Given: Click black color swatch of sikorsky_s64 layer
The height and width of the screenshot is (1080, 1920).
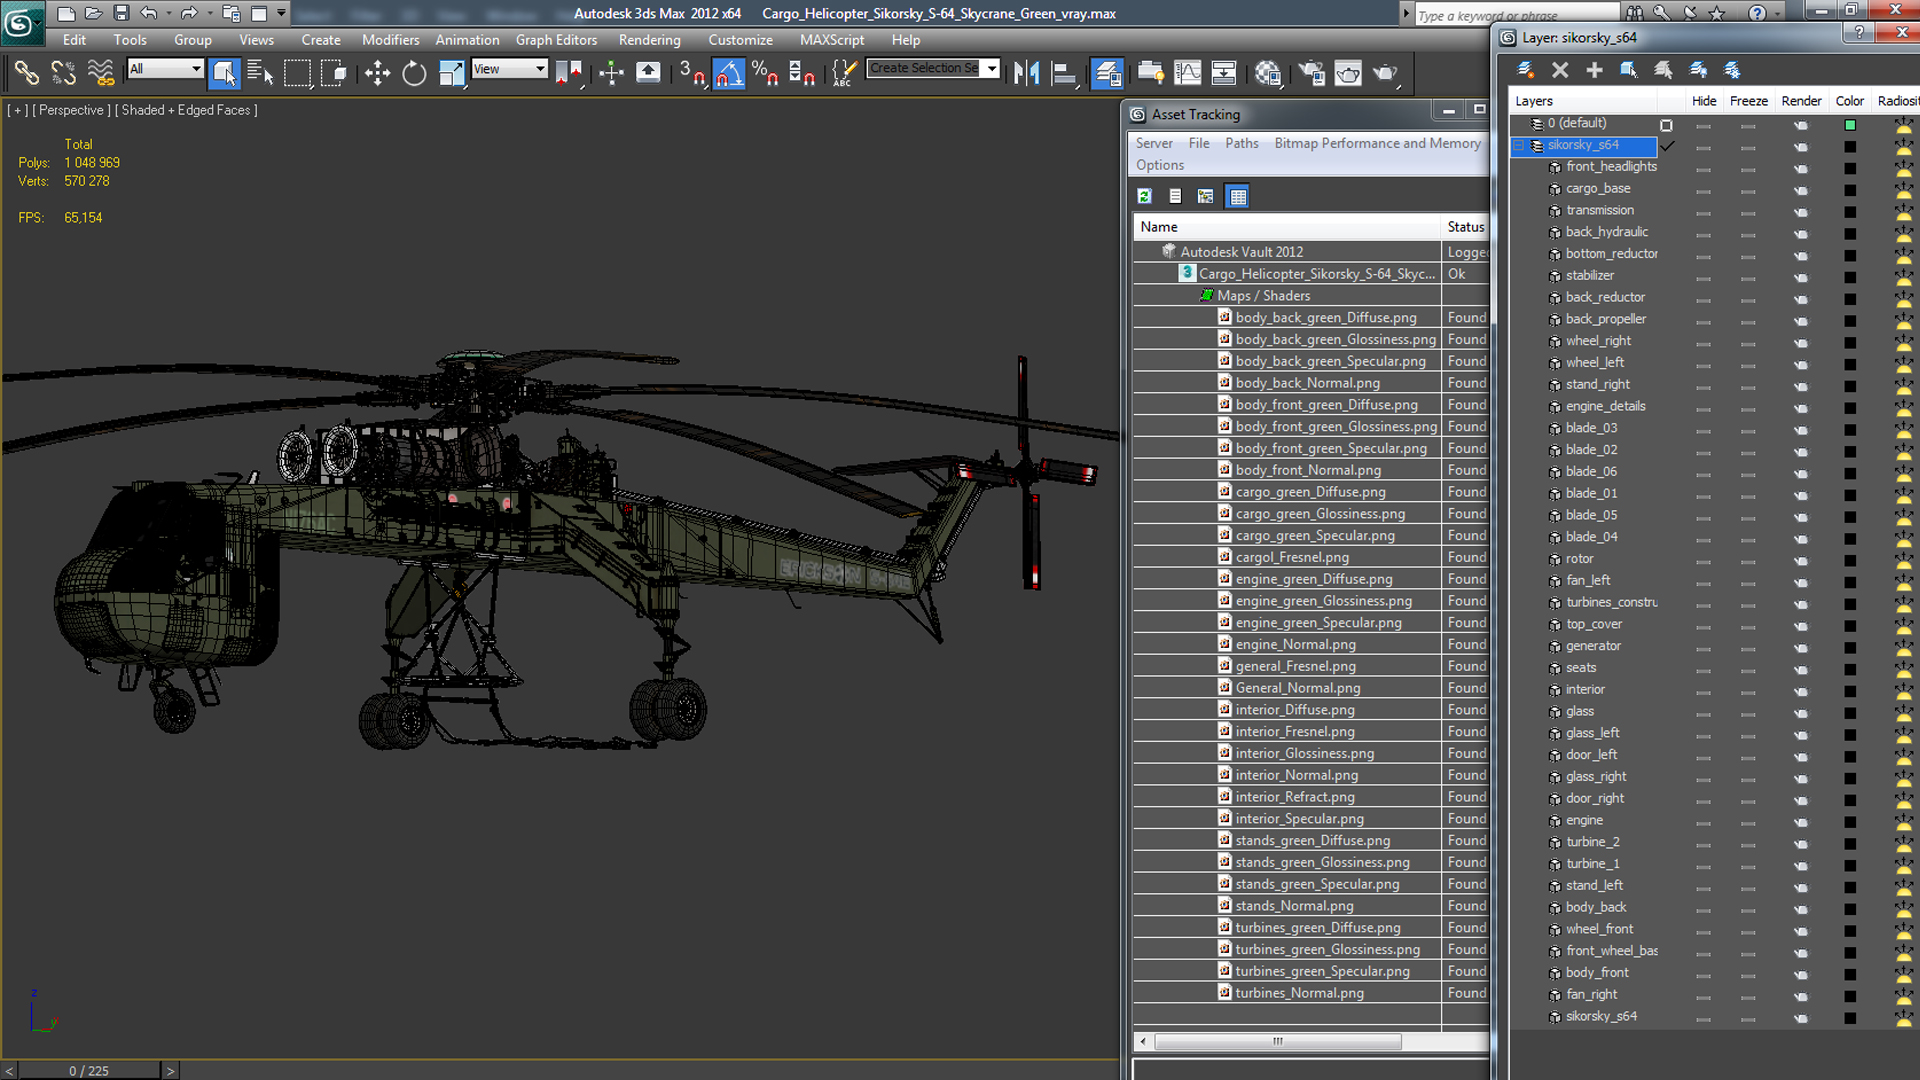Looking at the screenshot, I should [x=1850, y=147].
